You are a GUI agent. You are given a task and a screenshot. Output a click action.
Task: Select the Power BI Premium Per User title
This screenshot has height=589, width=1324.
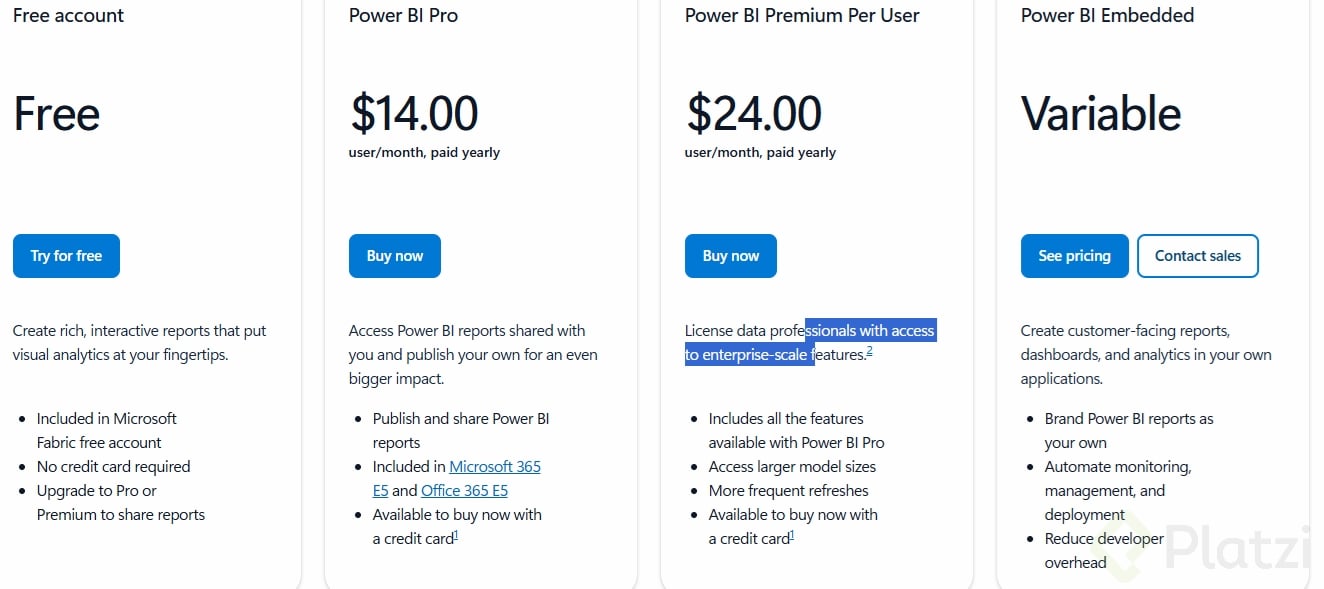point(802,15)
